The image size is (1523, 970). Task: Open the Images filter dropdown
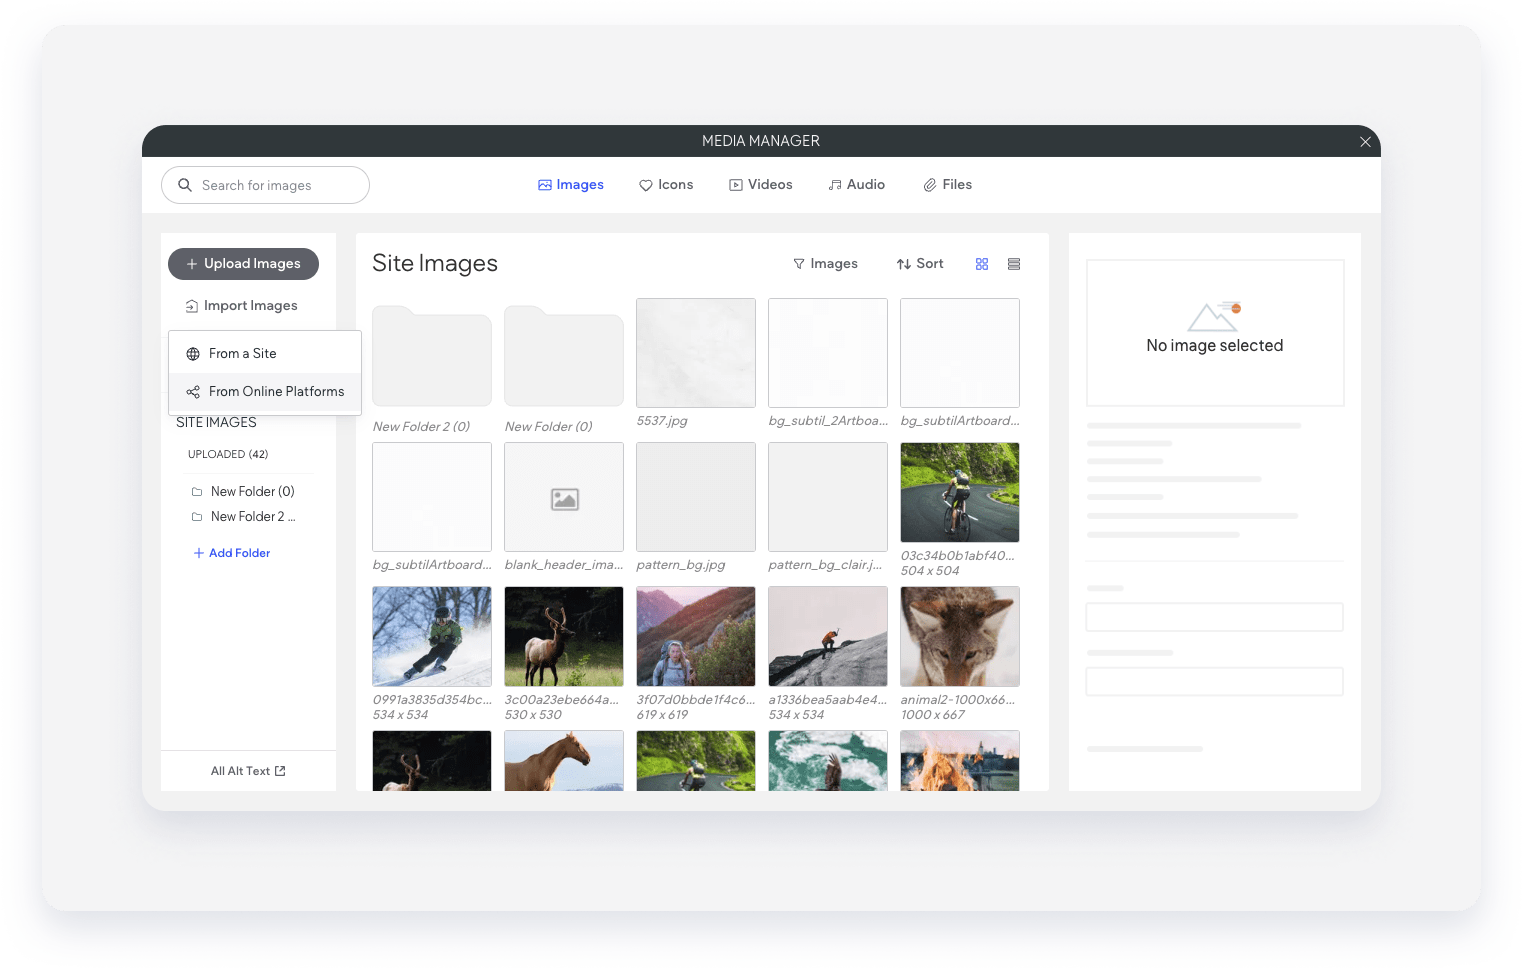(x=825, y=264)
